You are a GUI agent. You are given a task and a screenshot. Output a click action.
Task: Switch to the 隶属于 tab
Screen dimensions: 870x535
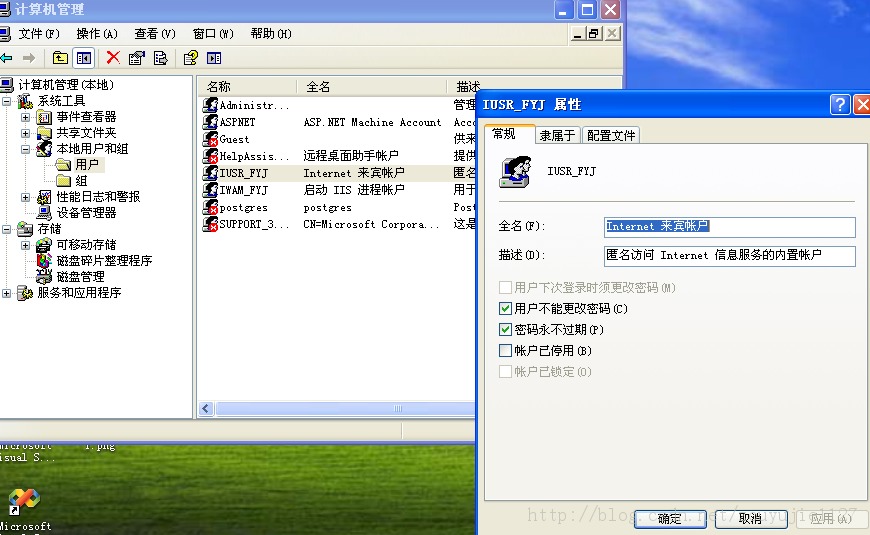(x=557, y=135)
